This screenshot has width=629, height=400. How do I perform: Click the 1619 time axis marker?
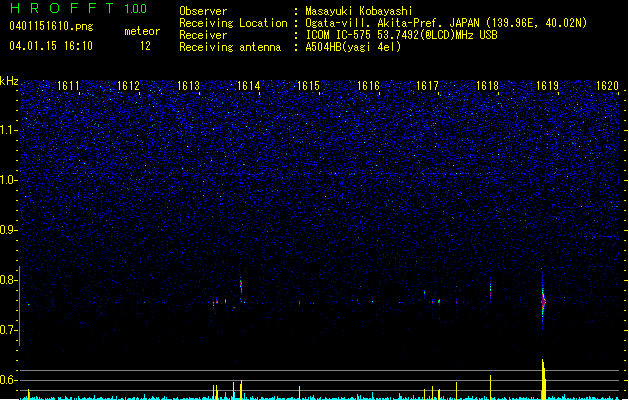548,86
